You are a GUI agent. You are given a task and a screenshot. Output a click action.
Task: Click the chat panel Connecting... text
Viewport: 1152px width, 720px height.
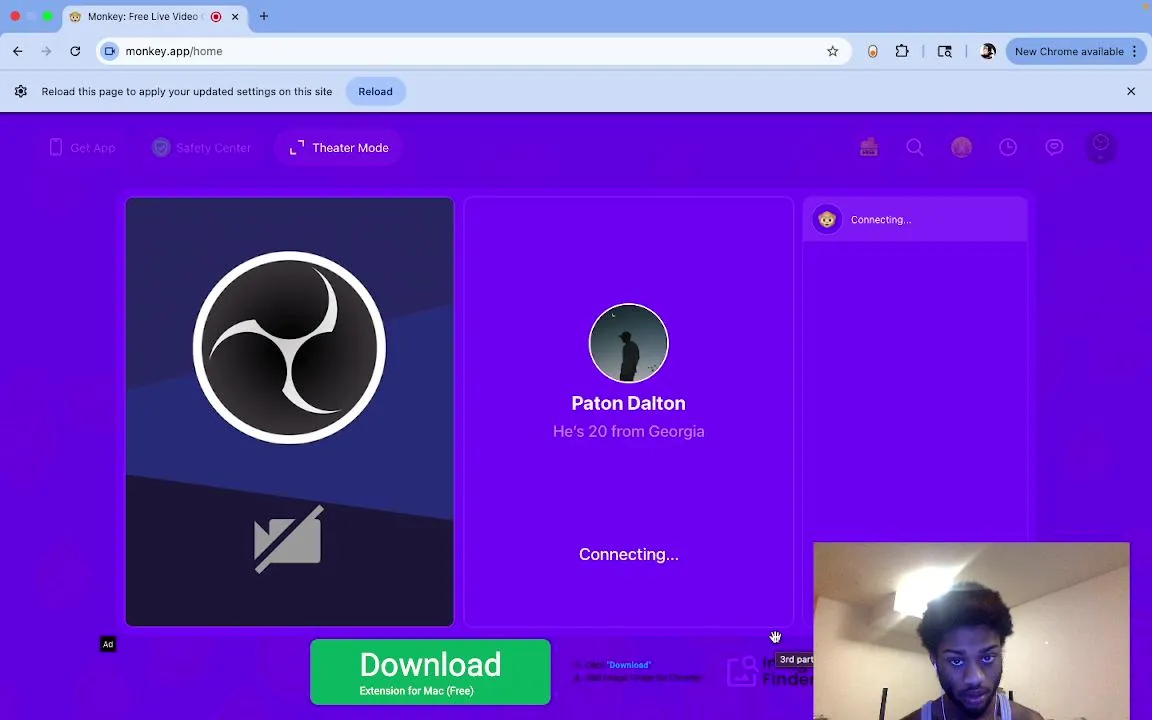tap(881, 220)
